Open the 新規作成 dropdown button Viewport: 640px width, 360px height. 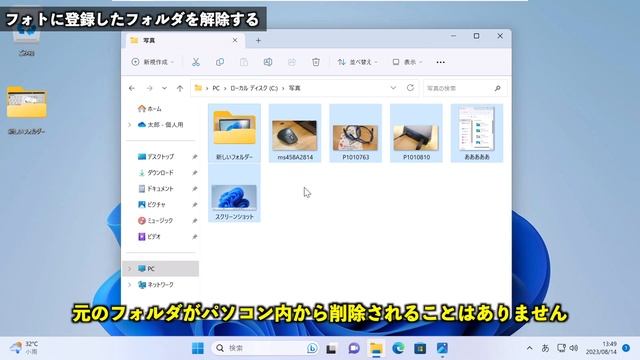click(153, 62)
